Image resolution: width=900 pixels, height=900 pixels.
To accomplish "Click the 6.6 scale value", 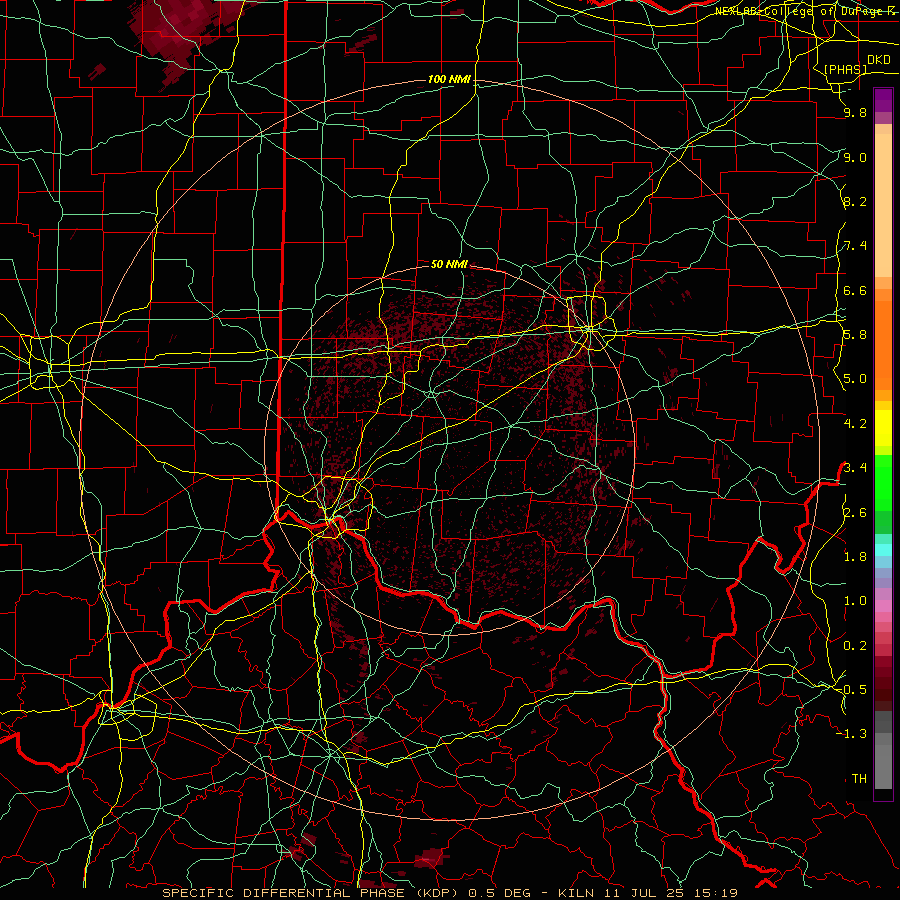I will coord(855,290).
